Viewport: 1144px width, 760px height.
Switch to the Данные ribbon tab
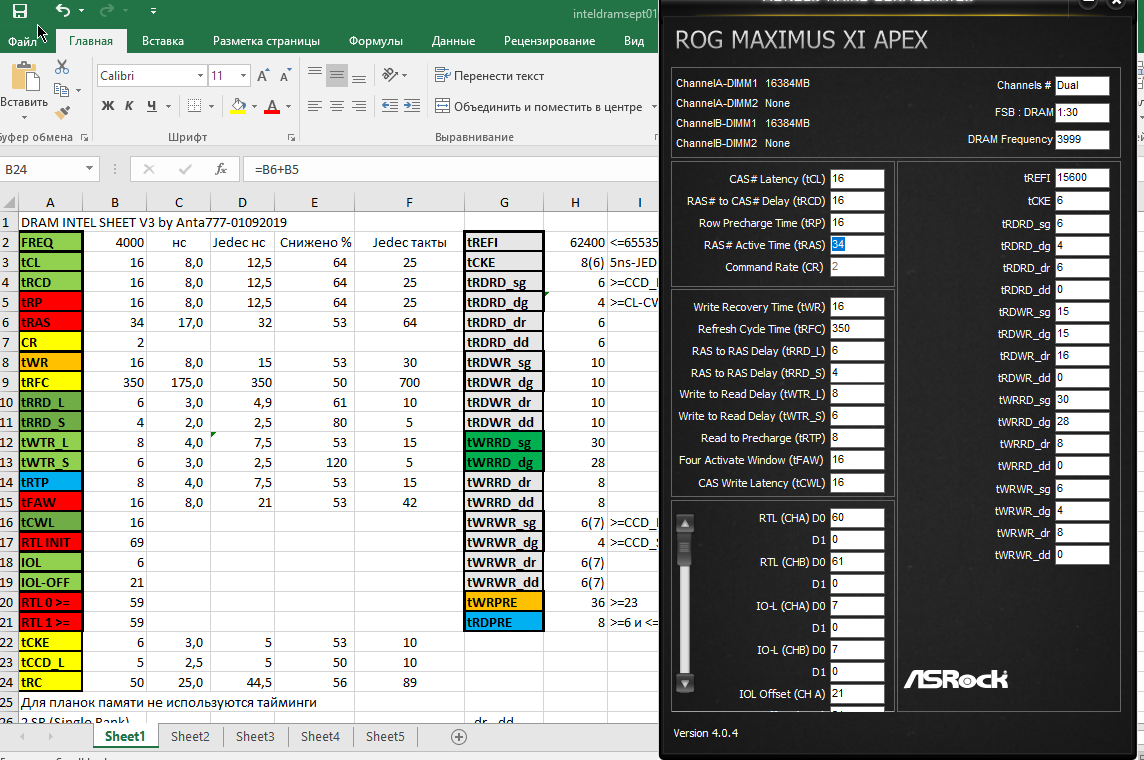pos(453,41)
